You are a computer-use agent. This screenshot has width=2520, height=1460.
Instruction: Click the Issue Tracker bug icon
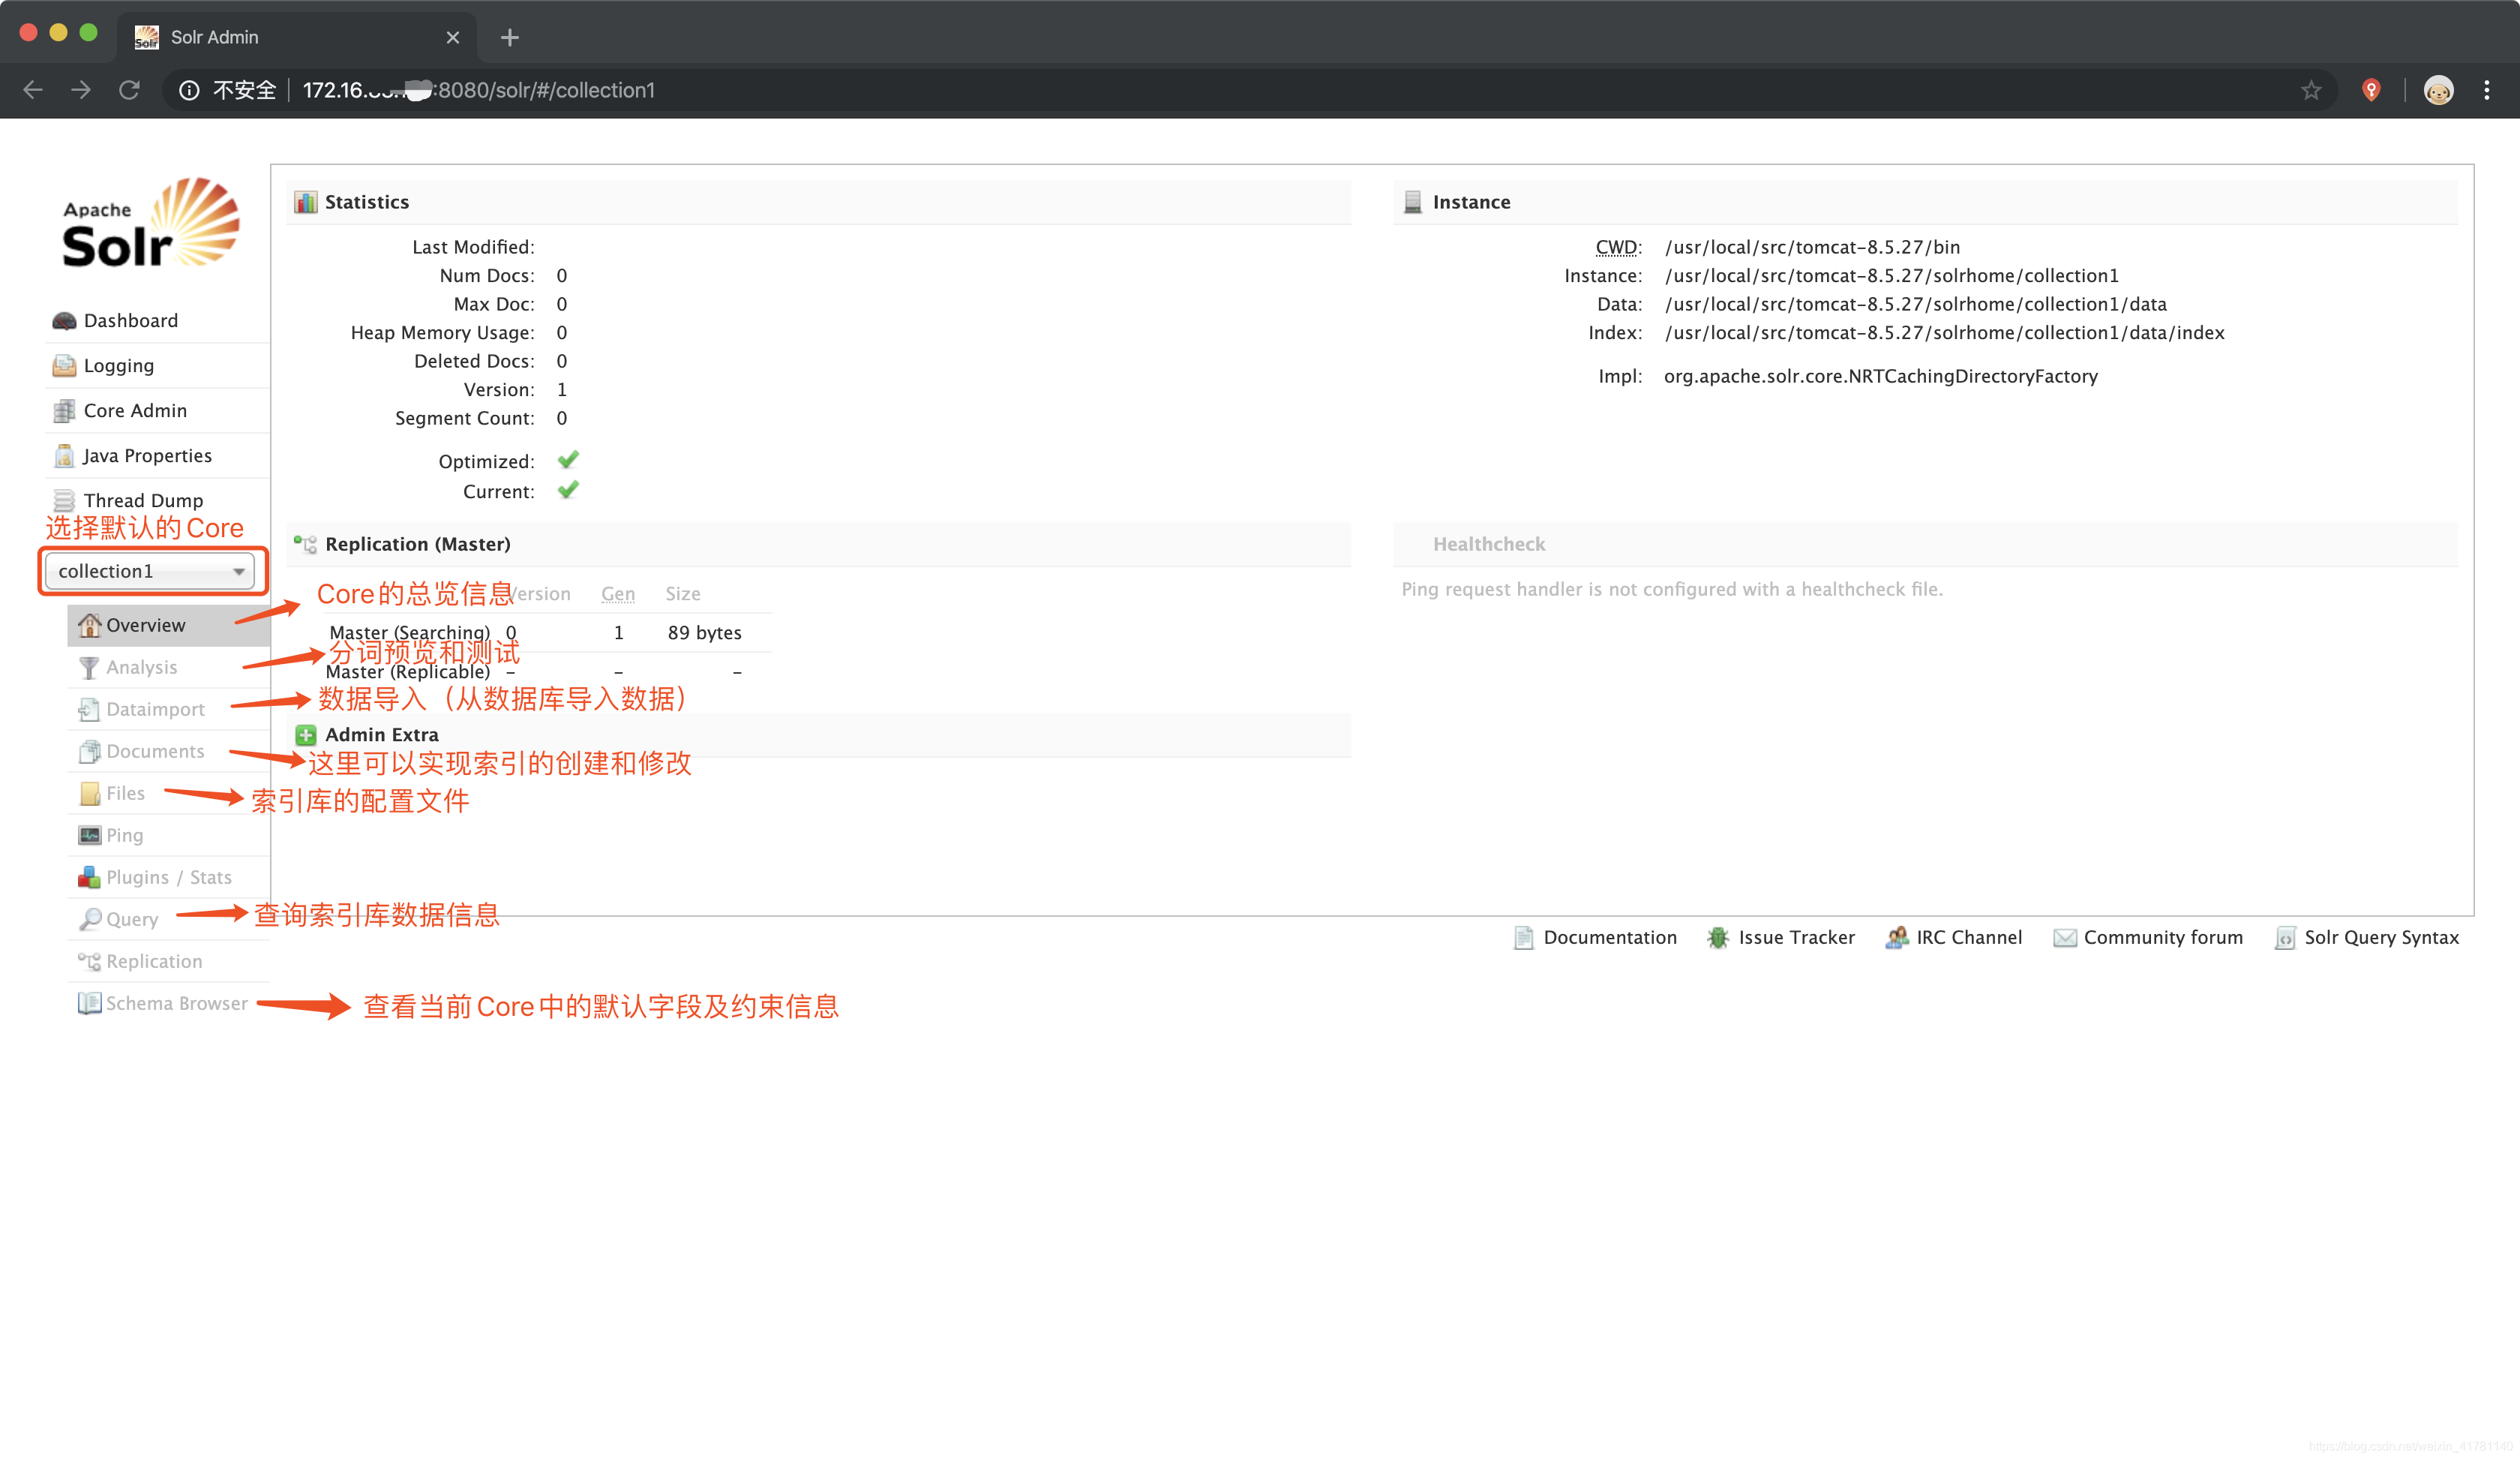(x=1718, y=938)
